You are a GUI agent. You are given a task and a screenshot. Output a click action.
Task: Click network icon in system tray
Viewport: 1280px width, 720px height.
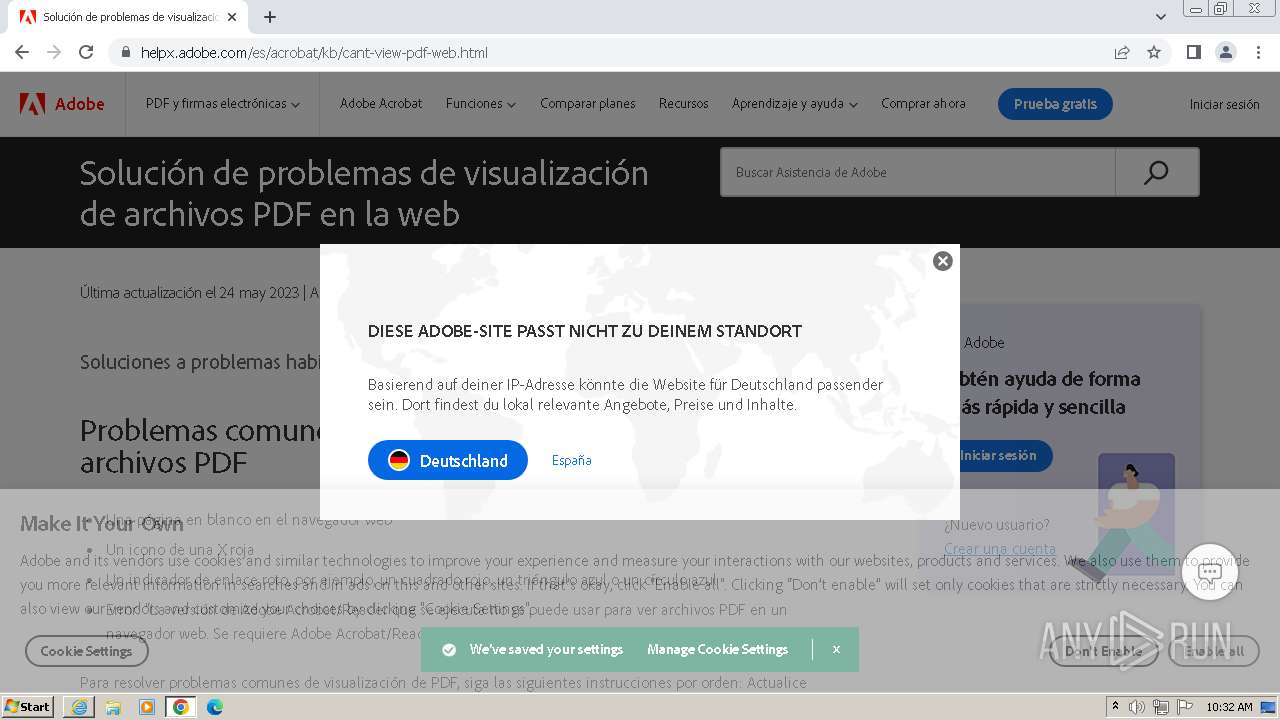pos(1161,707)
